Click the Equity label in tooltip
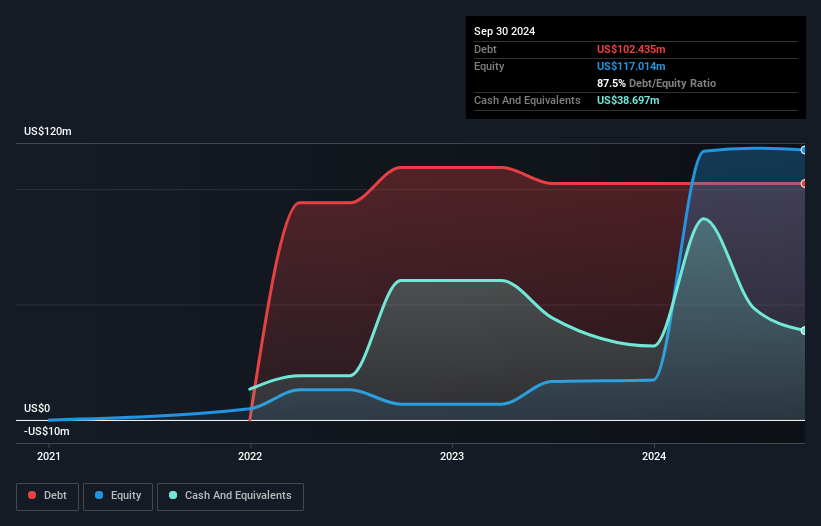The image size is (821, 526). pos(489,66)
